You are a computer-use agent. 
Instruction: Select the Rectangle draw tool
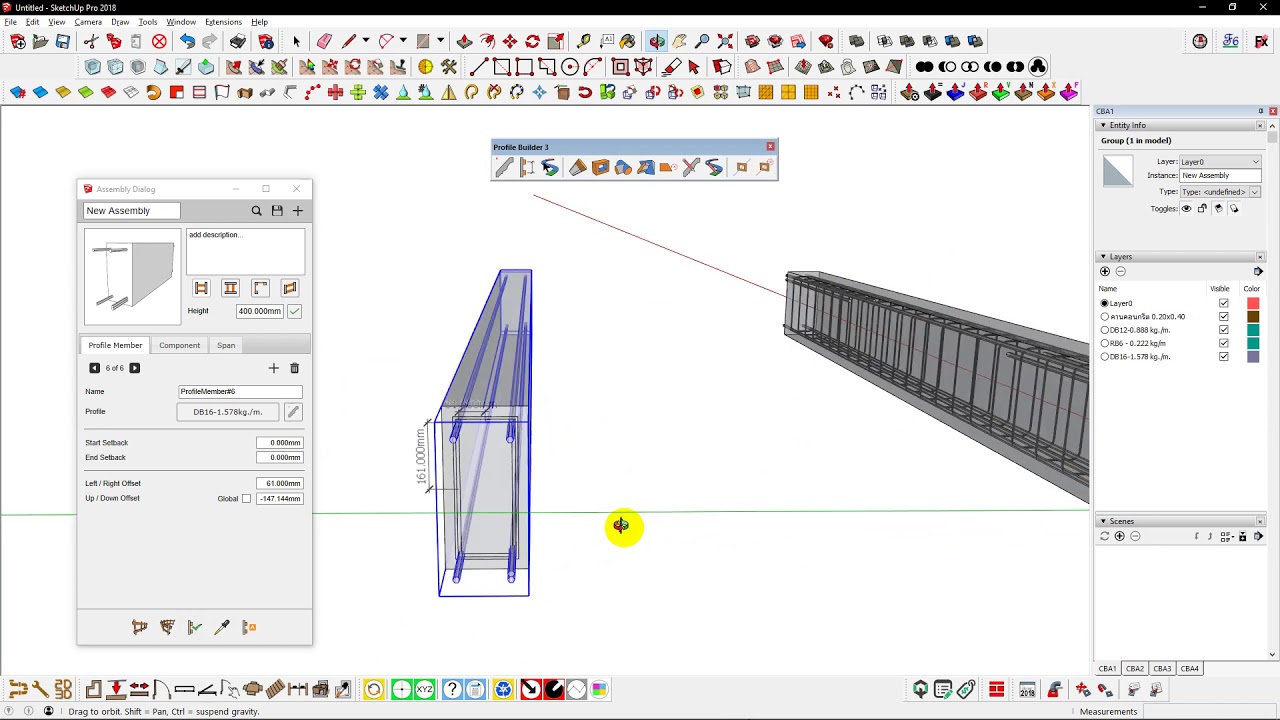coord(501,67)
